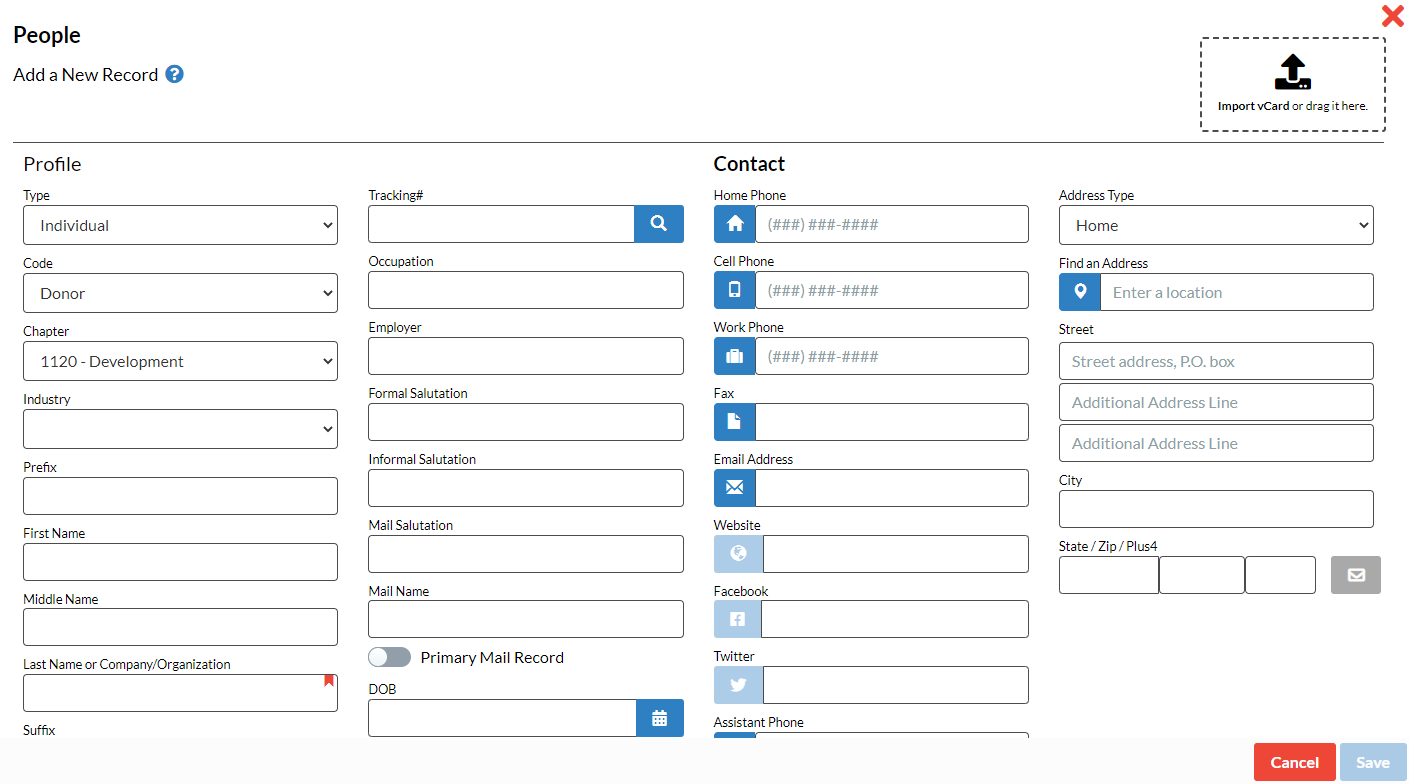Click the Cancel button

[x=1295, y=762]
